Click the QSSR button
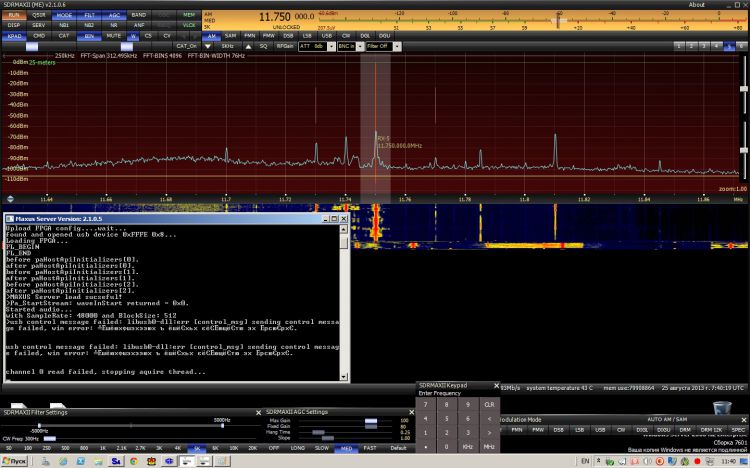Image resolution: width=750 pixels, height=468 pixels. pyautogui.click(x=39, y=15)
